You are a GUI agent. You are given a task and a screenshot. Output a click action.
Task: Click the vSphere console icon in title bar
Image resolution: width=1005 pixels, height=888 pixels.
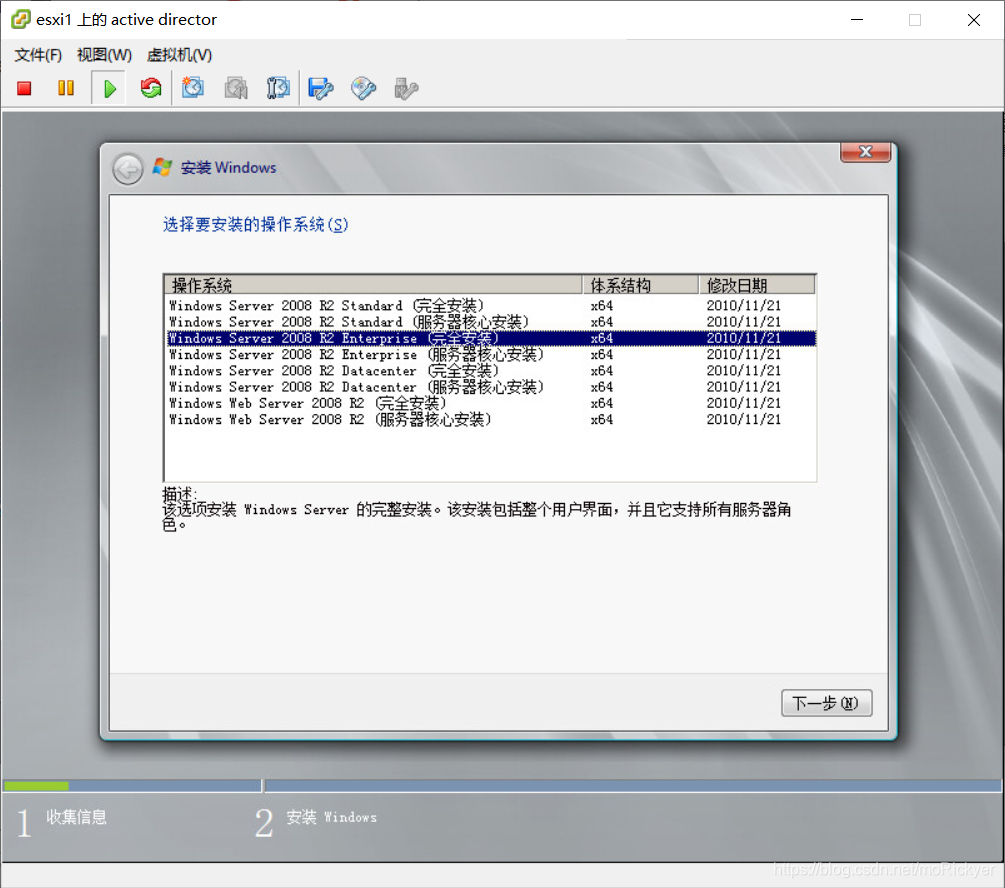pyautogui.click(x=21, y=19)
